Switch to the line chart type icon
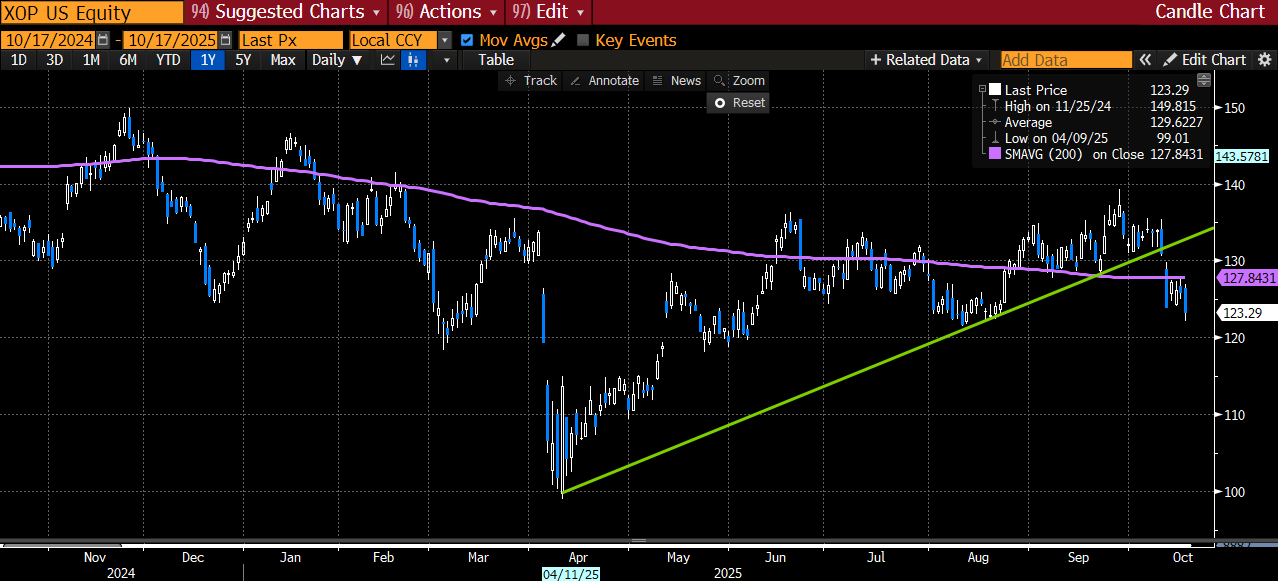Screen dimensions: 1278x581 [388, 60]
